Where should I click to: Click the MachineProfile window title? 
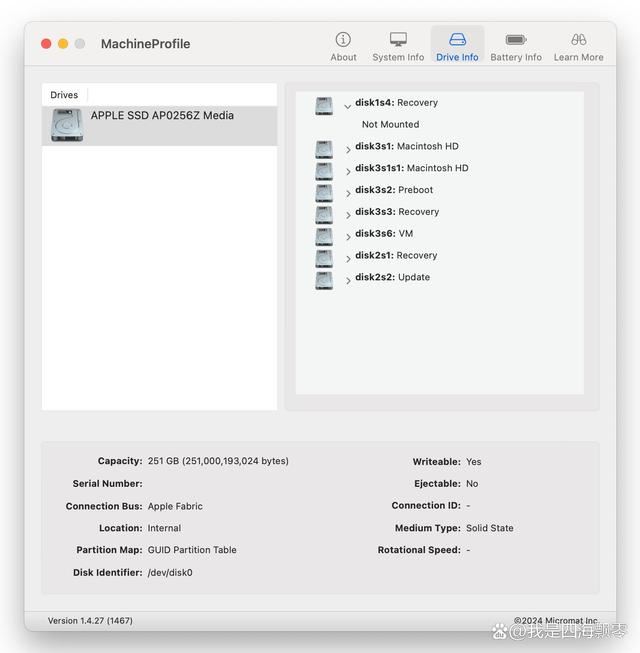(x=145, y=44)
